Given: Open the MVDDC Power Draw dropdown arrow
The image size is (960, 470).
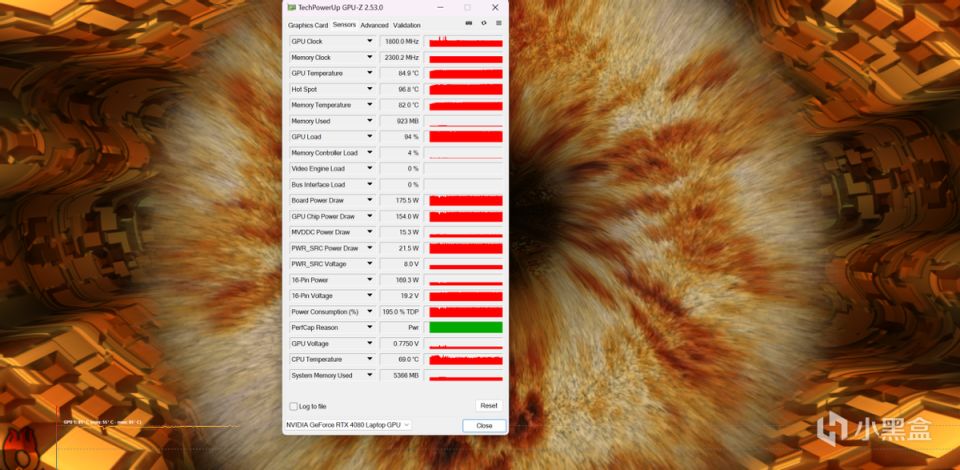Looking at the screenshot, I should (x=370, y=232).
